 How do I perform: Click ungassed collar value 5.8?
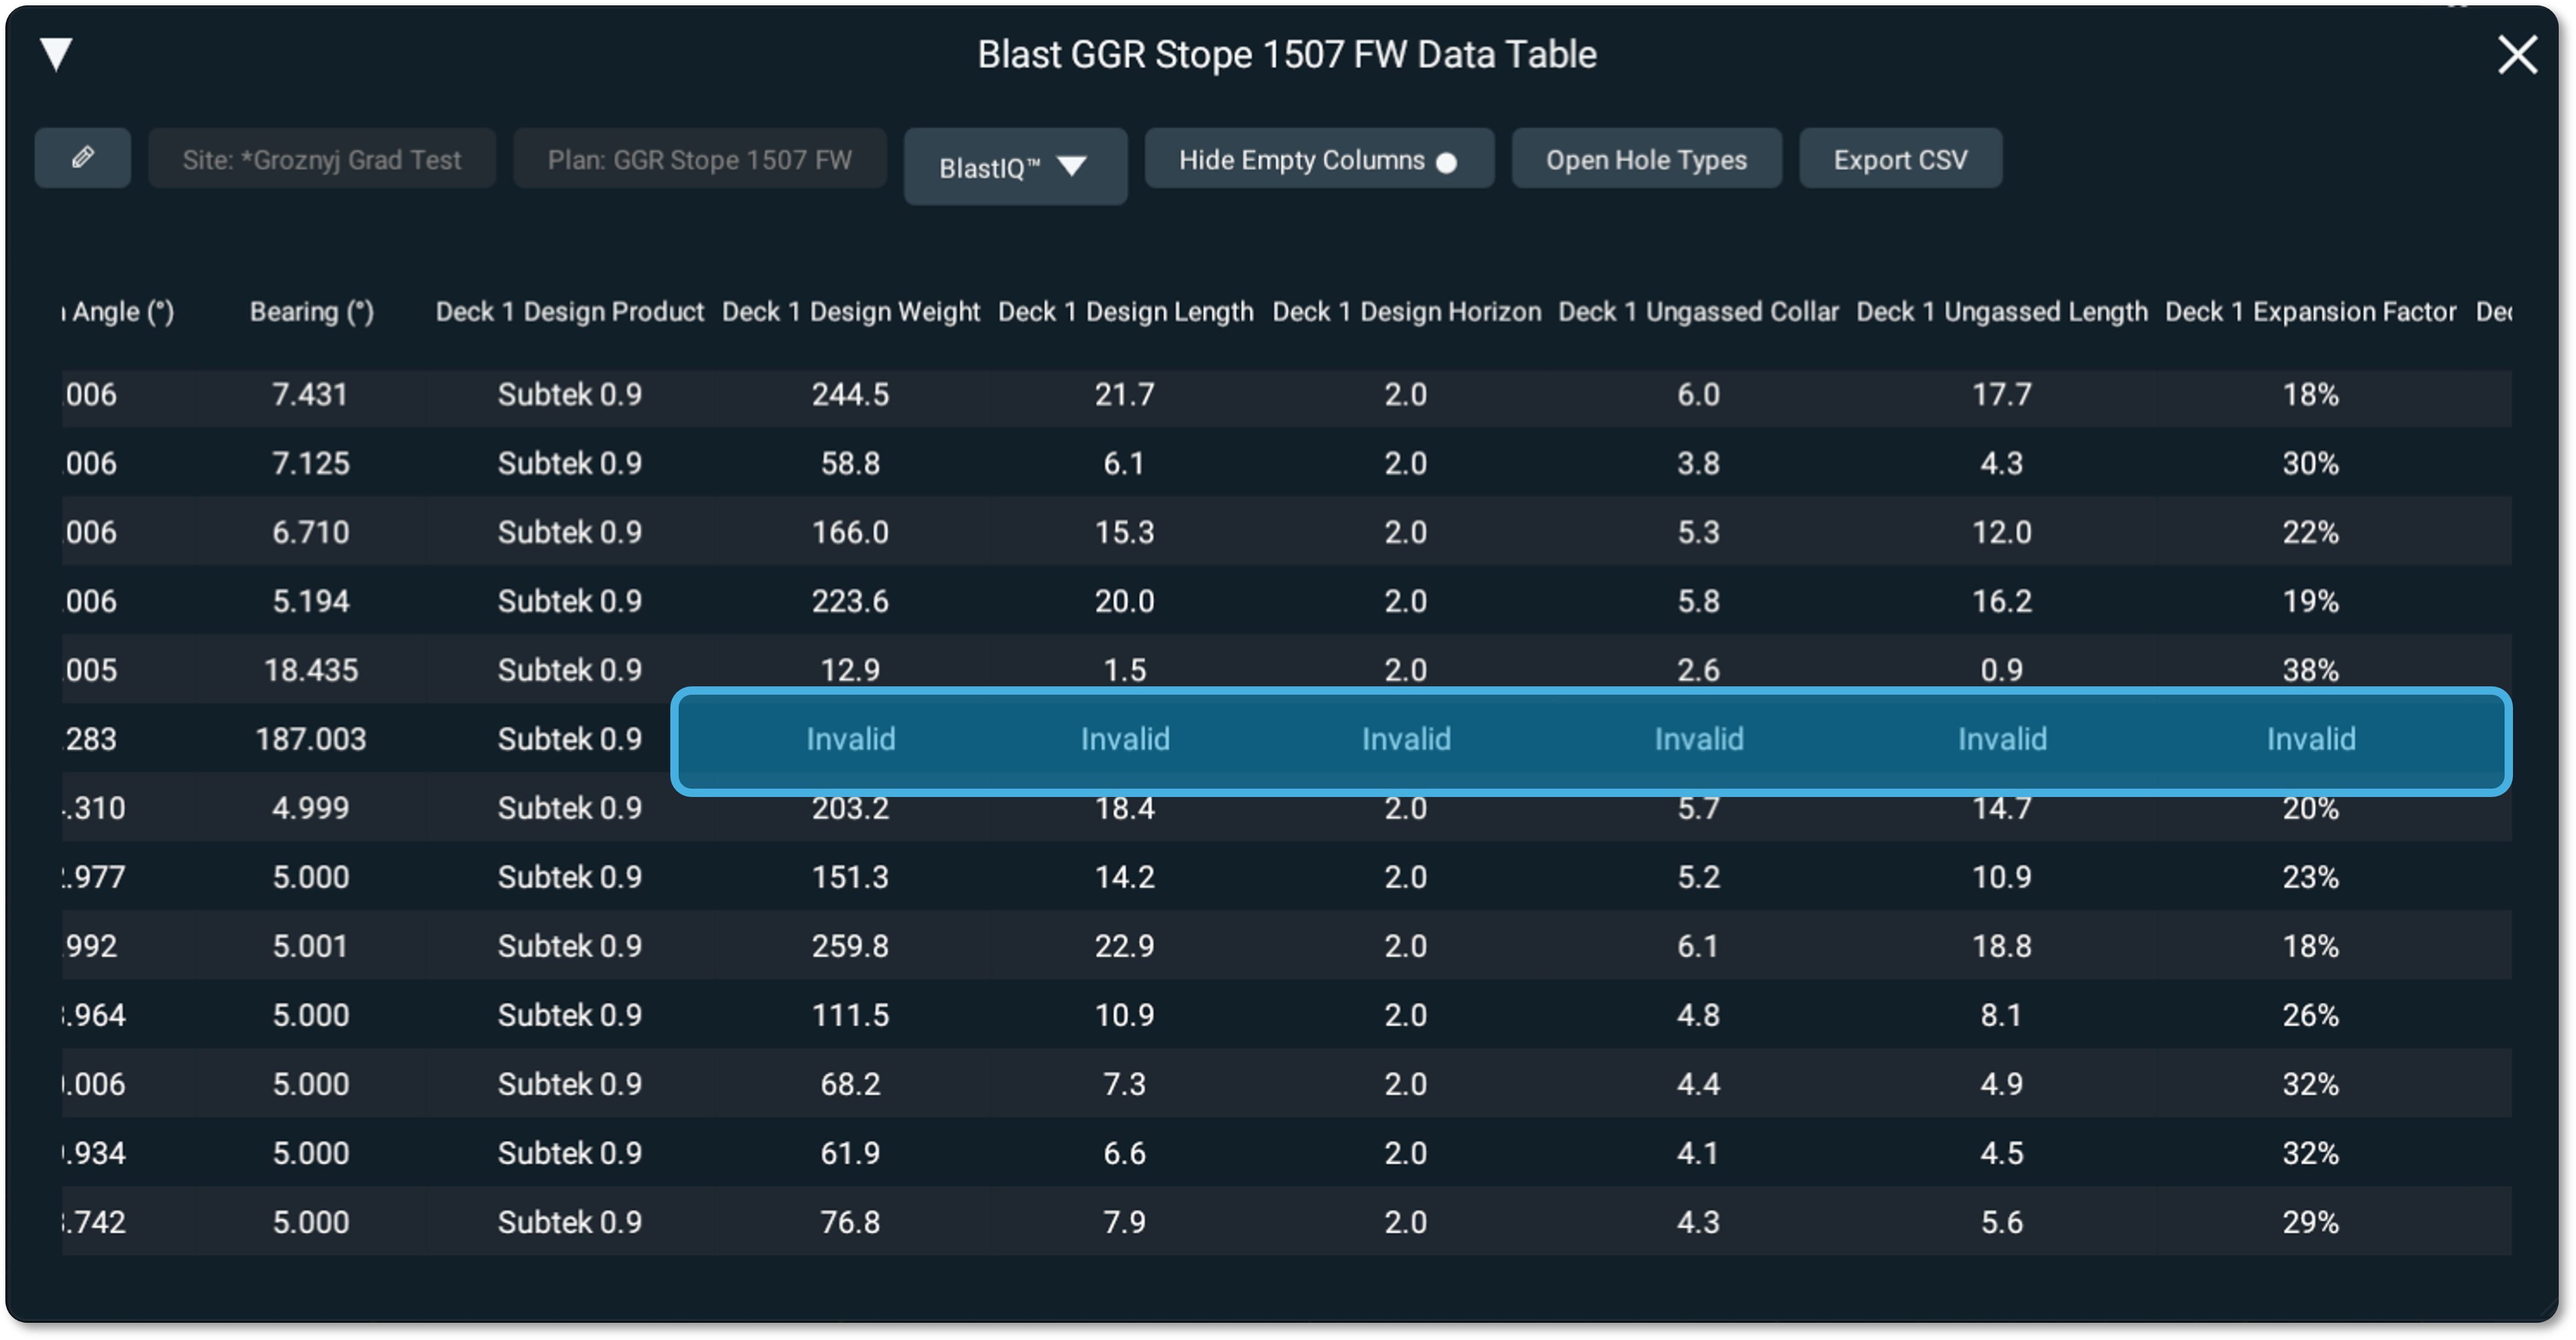coord(1699,601)
